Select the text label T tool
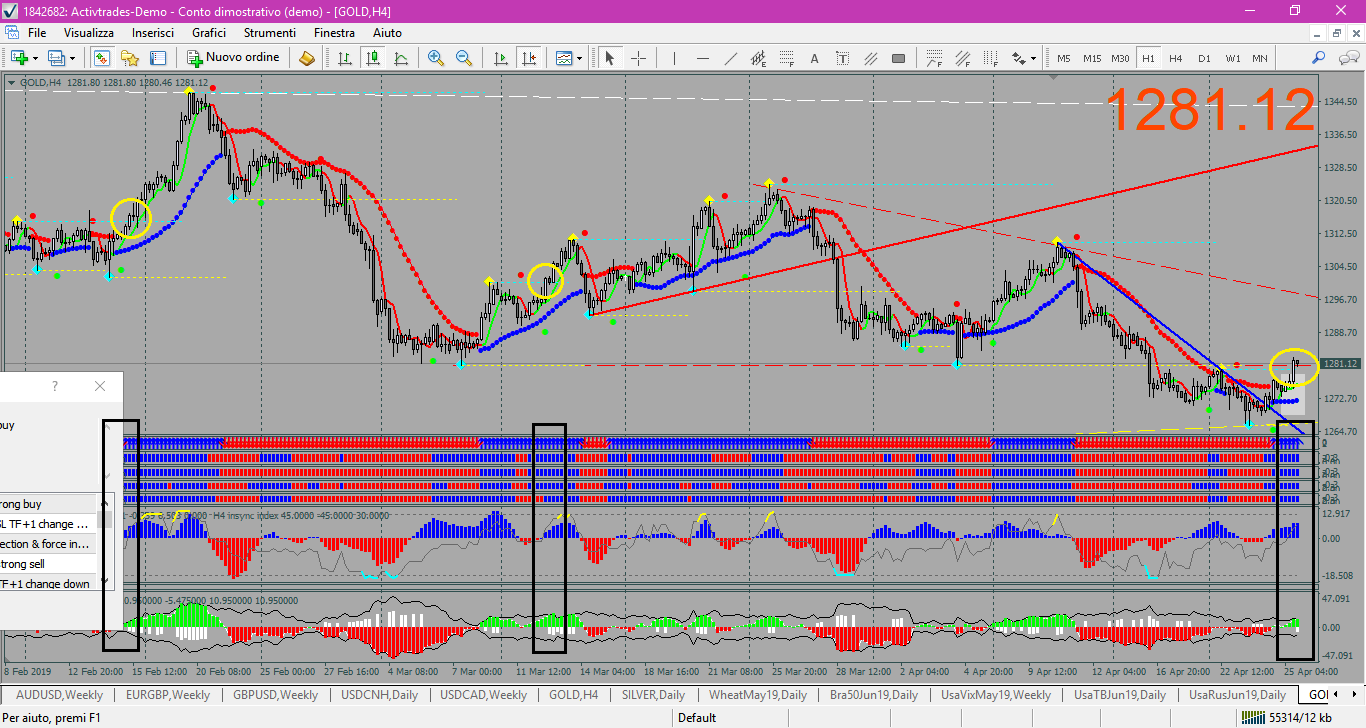1366x728 pixels. (x=842, y=58)
